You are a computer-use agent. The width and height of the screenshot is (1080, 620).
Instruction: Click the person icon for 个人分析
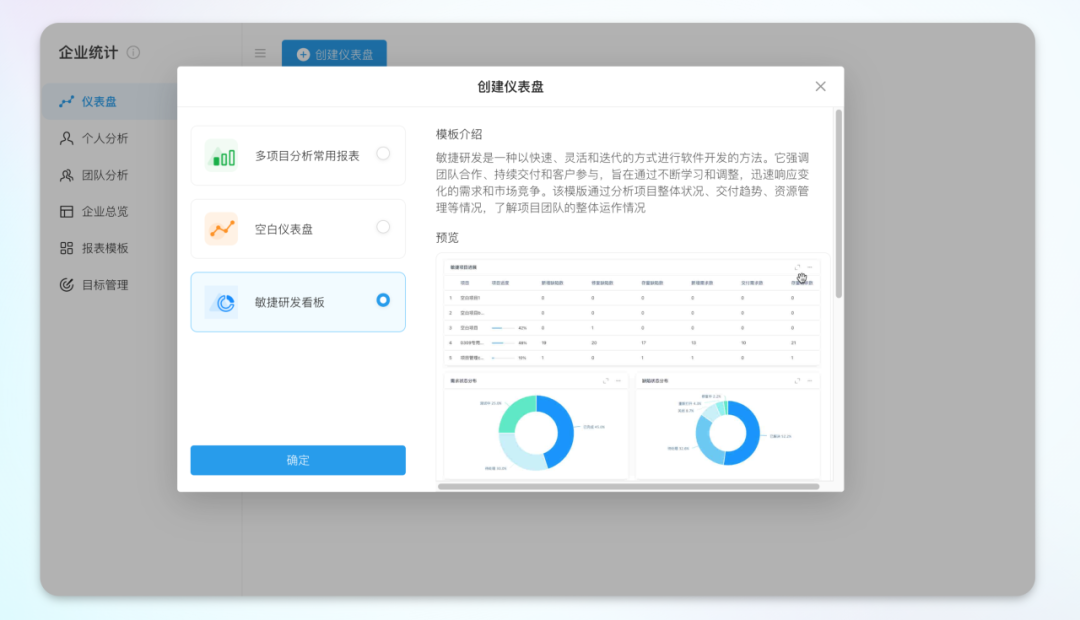click(66, 138)
